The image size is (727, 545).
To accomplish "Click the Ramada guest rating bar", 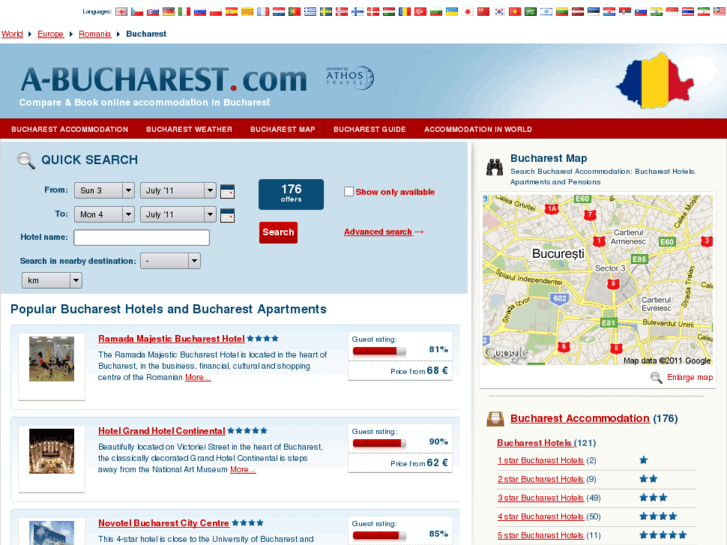I will coord(379,351).
